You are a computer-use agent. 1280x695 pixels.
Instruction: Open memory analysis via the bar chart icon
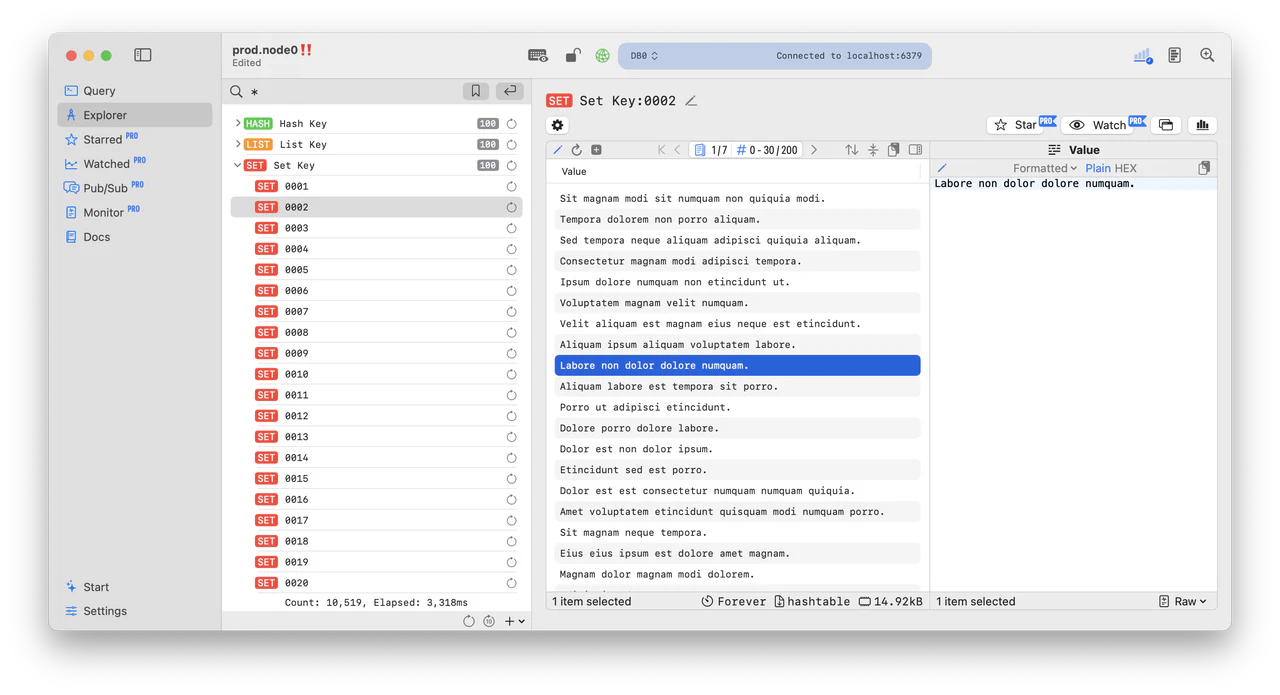[x=1201, y=124]
